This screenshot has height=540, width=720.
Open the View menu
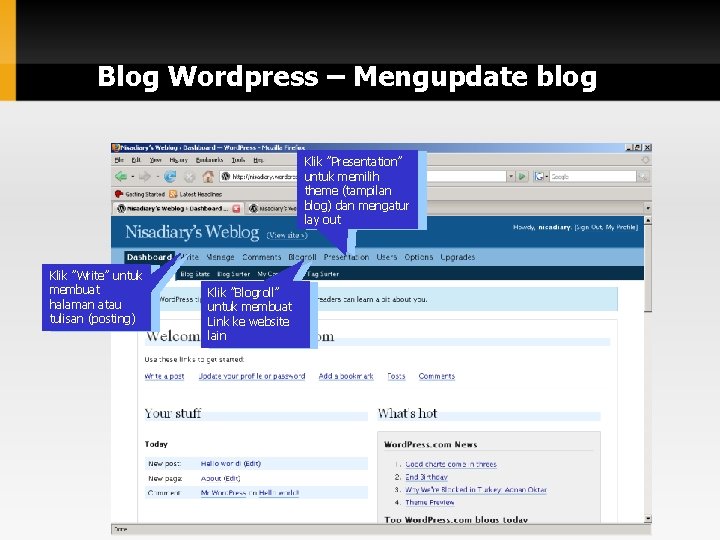(156, 160)
